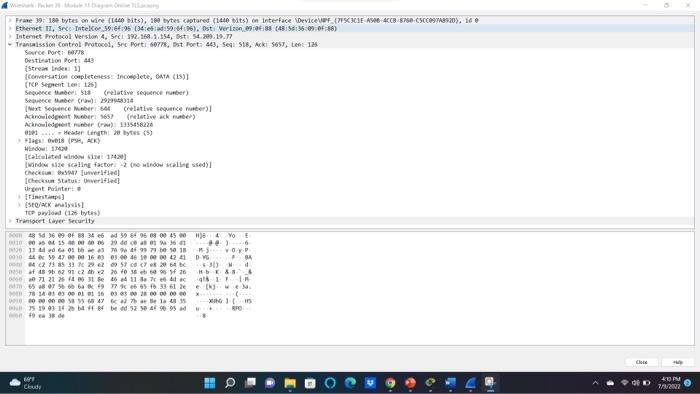700x394 pixels.
Task: Select the Source Port: 60778 field
Action: tap(54, 53)
